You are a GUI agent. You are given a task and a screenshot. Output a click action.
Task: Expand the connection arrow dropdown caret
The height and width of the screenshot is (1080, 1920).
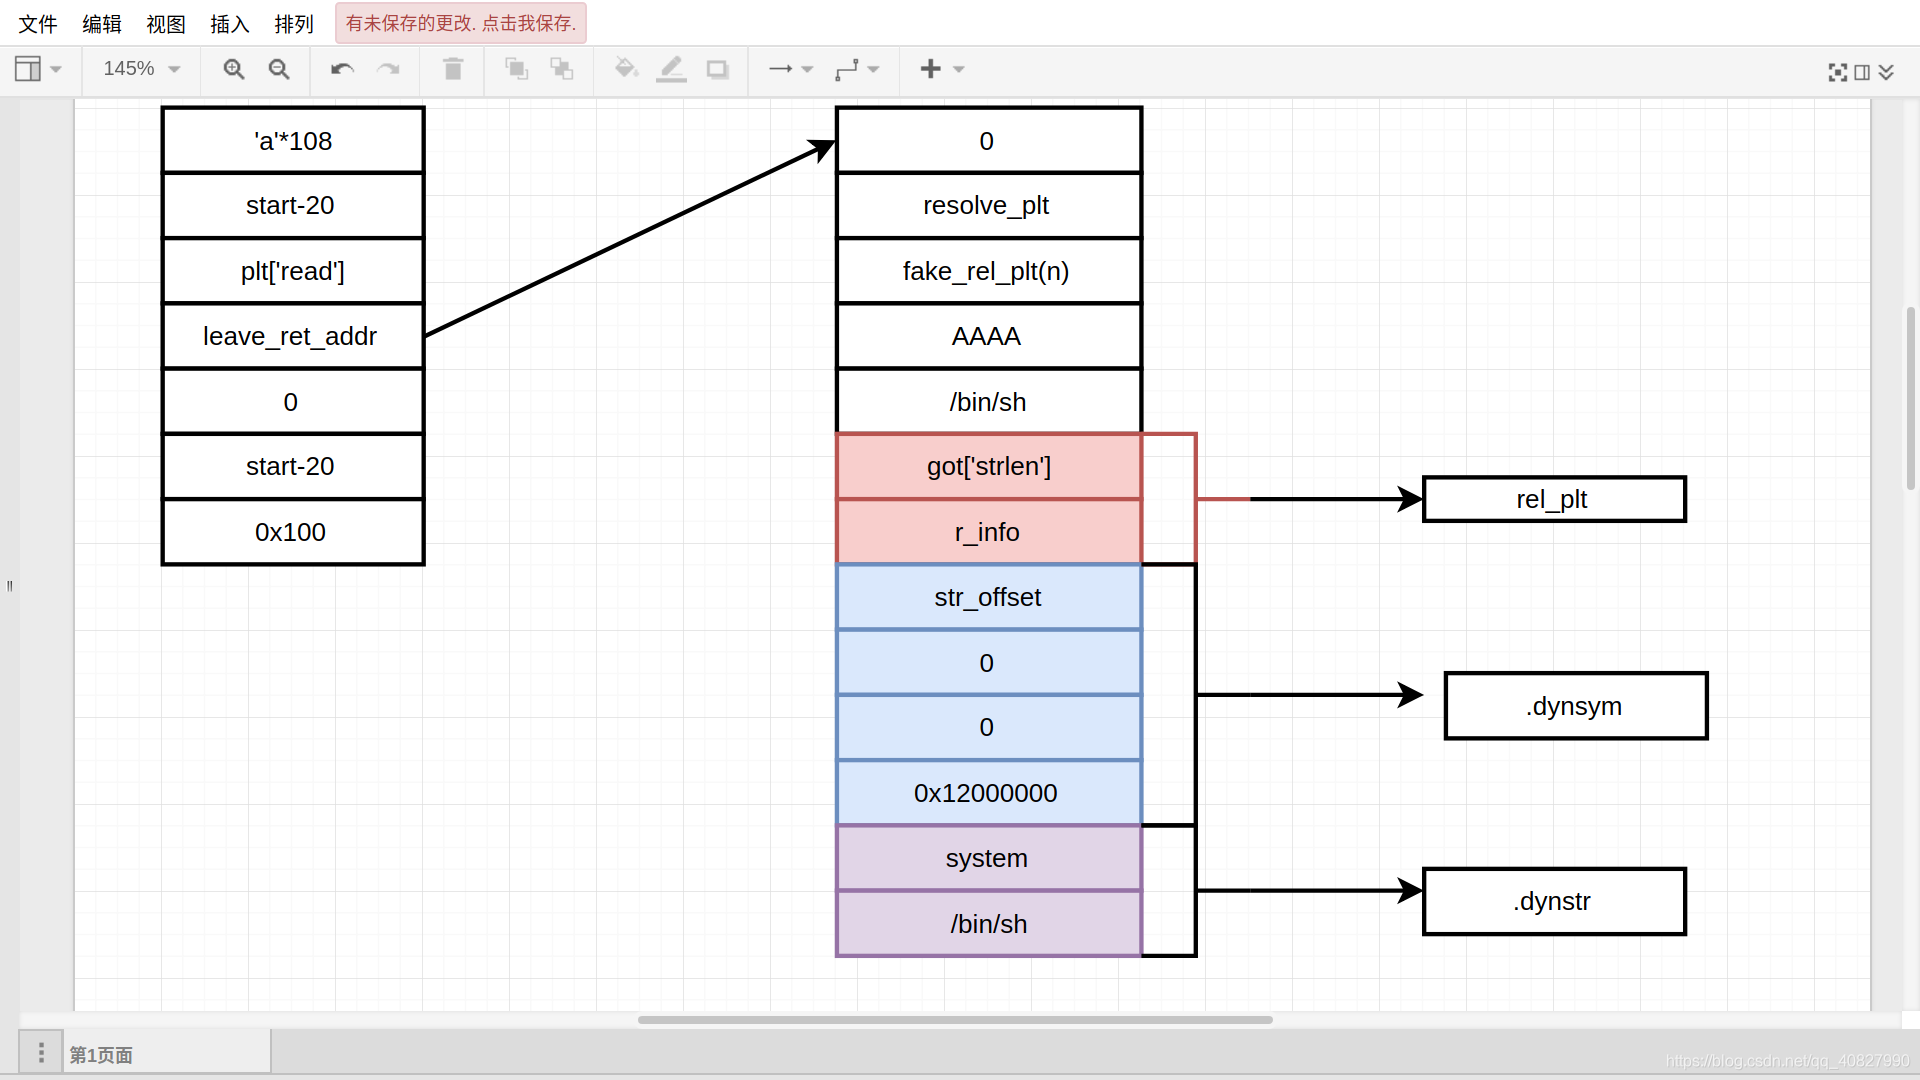[x=808, y=69]
